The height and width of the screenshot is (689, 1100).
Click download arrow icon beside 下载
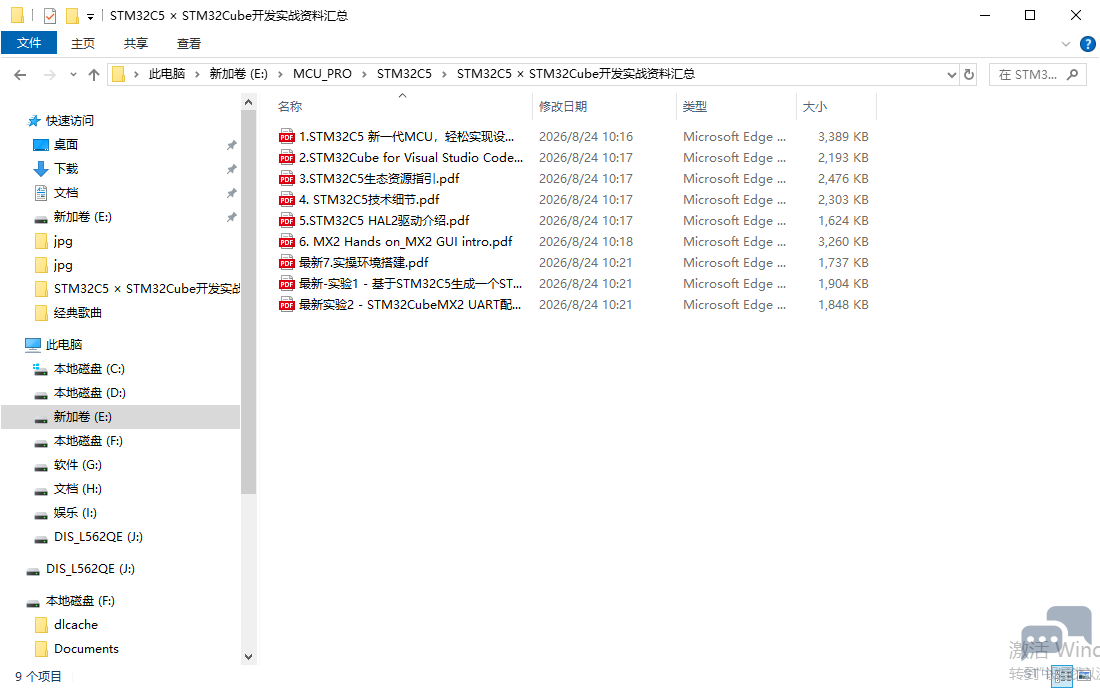click(41, 168)
